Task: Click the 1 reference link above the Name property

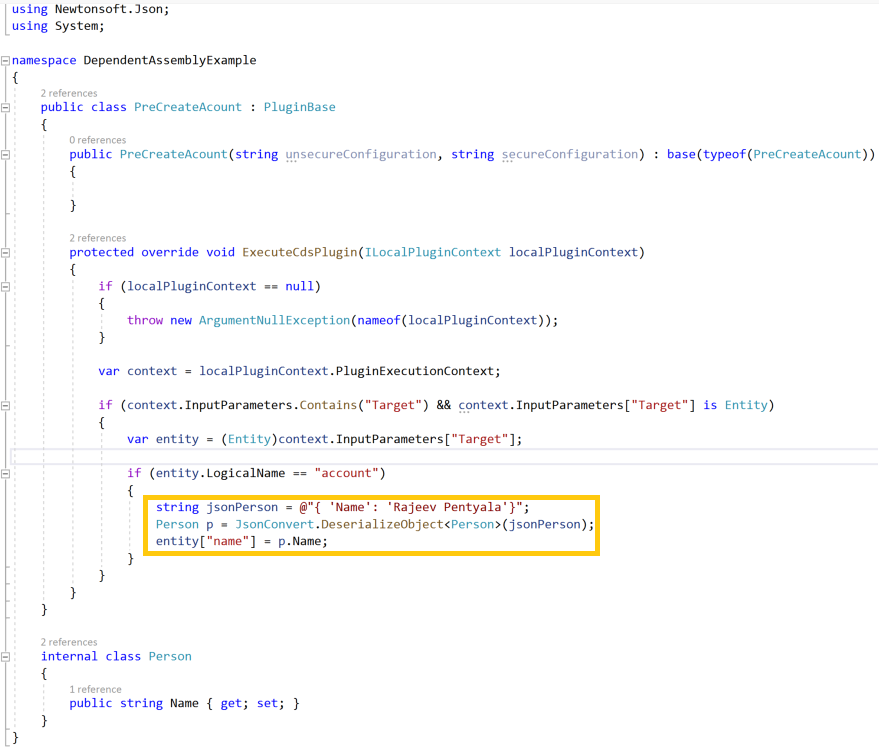Action: click(x=95, y=689)
